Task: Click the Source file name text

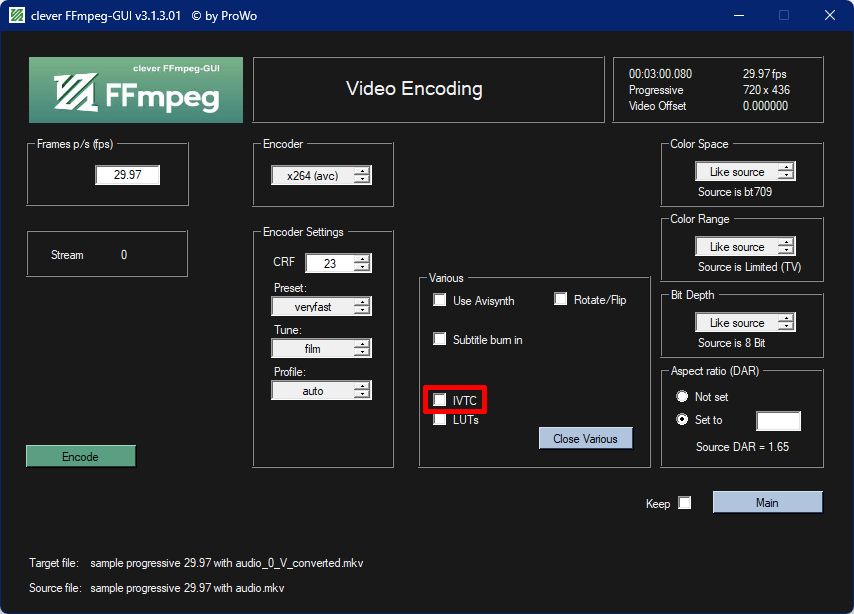Action: (187, 588)
